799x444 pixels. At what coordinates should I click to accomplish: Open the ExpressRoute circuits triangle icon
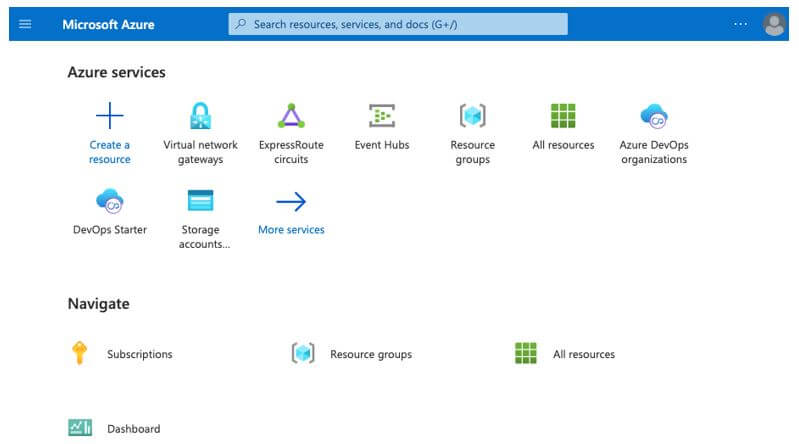coord(291,116)
